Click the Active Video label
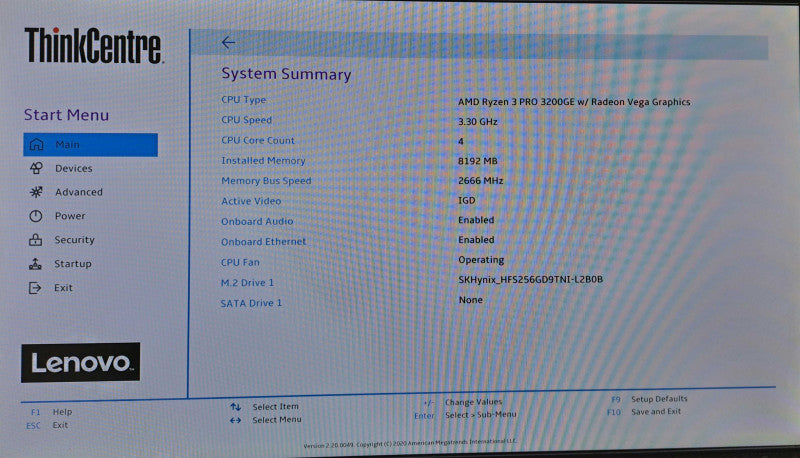This screenshot has height=458, width=800. (x=251, y=201)
